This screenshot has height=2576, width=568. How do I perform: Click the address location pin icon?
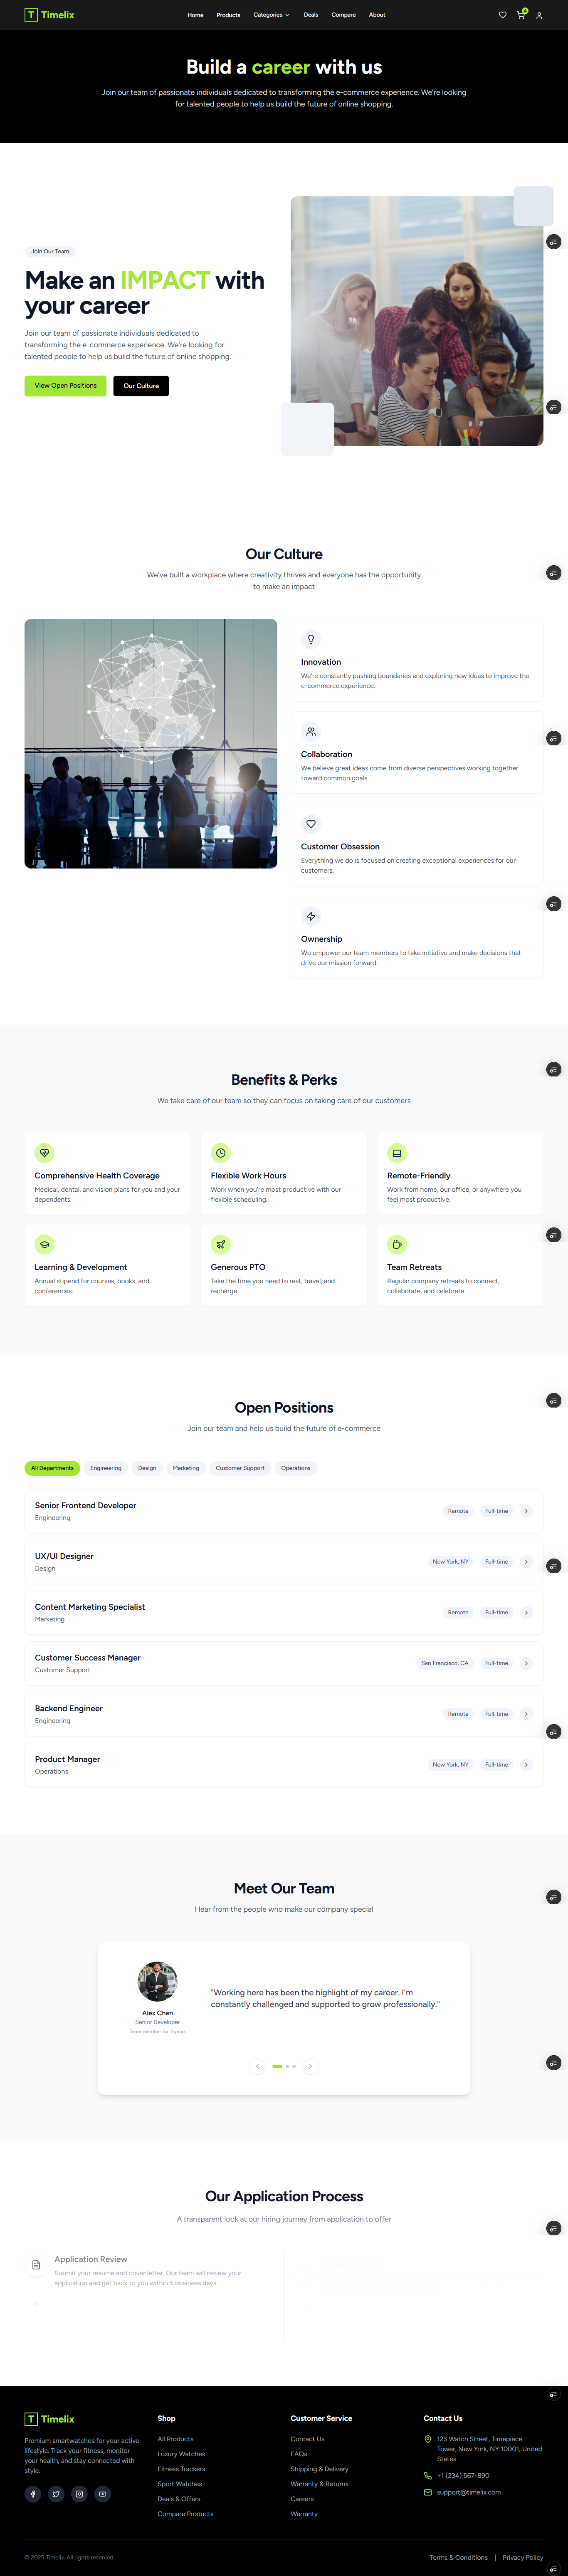[428, 2439]
